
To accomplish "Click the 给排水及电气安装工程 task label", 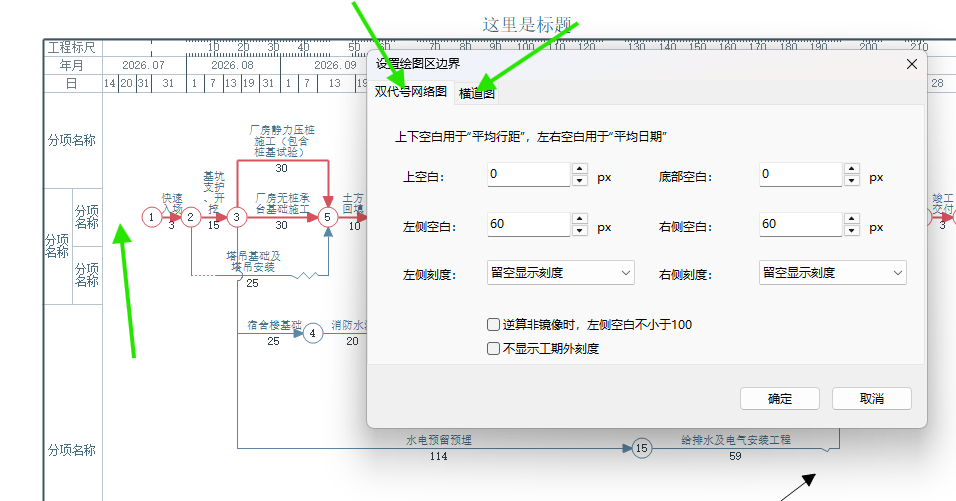I will [x=736, y=440].
